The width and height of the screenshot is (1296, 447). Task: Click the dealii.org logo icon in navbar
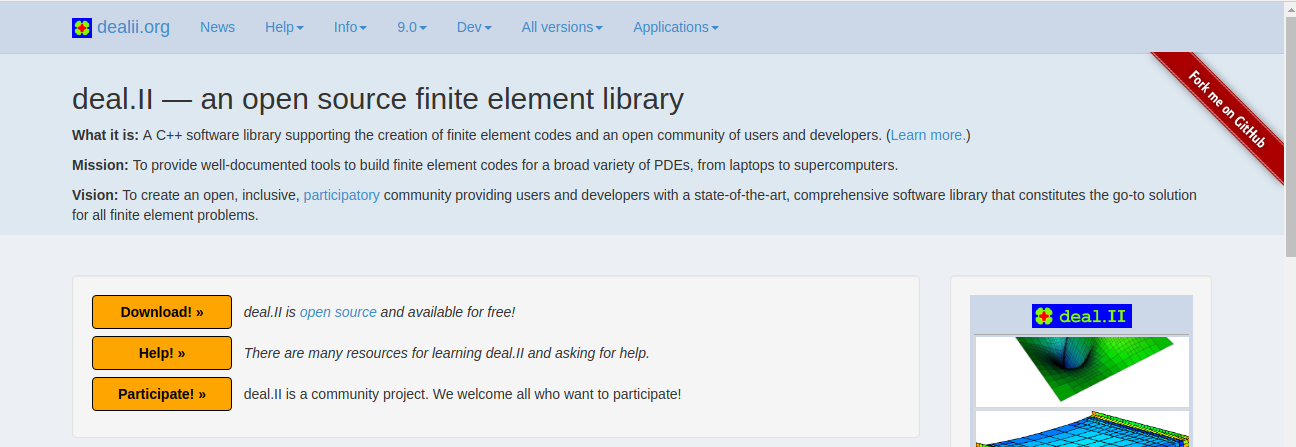[x=82, y=28]
